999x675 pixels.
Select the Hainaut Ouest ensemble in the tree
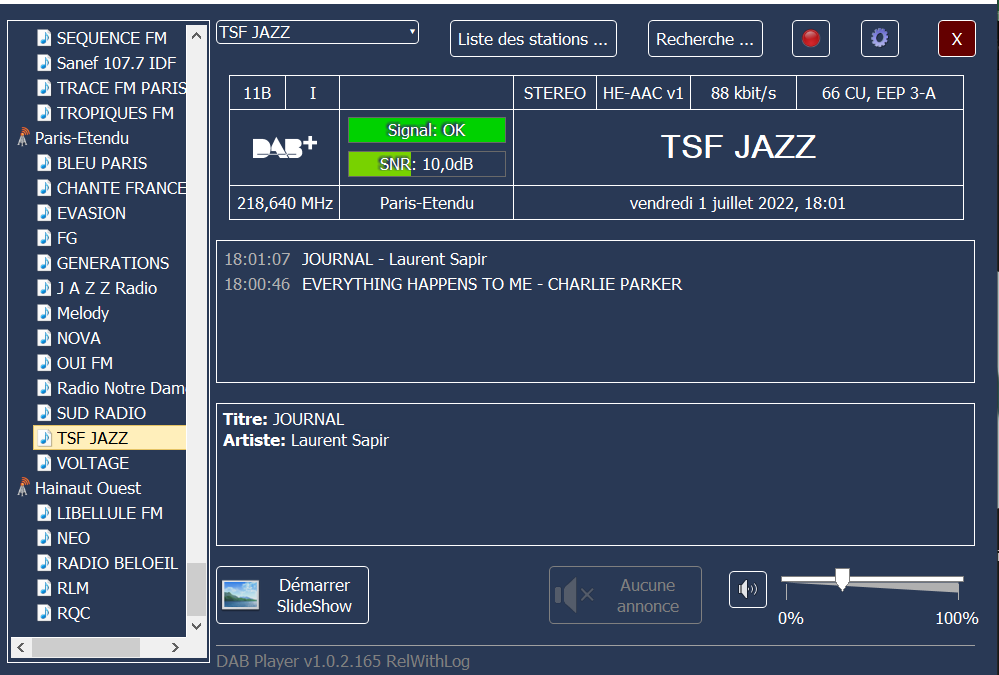pyautogui.click(x=88, y=488)
